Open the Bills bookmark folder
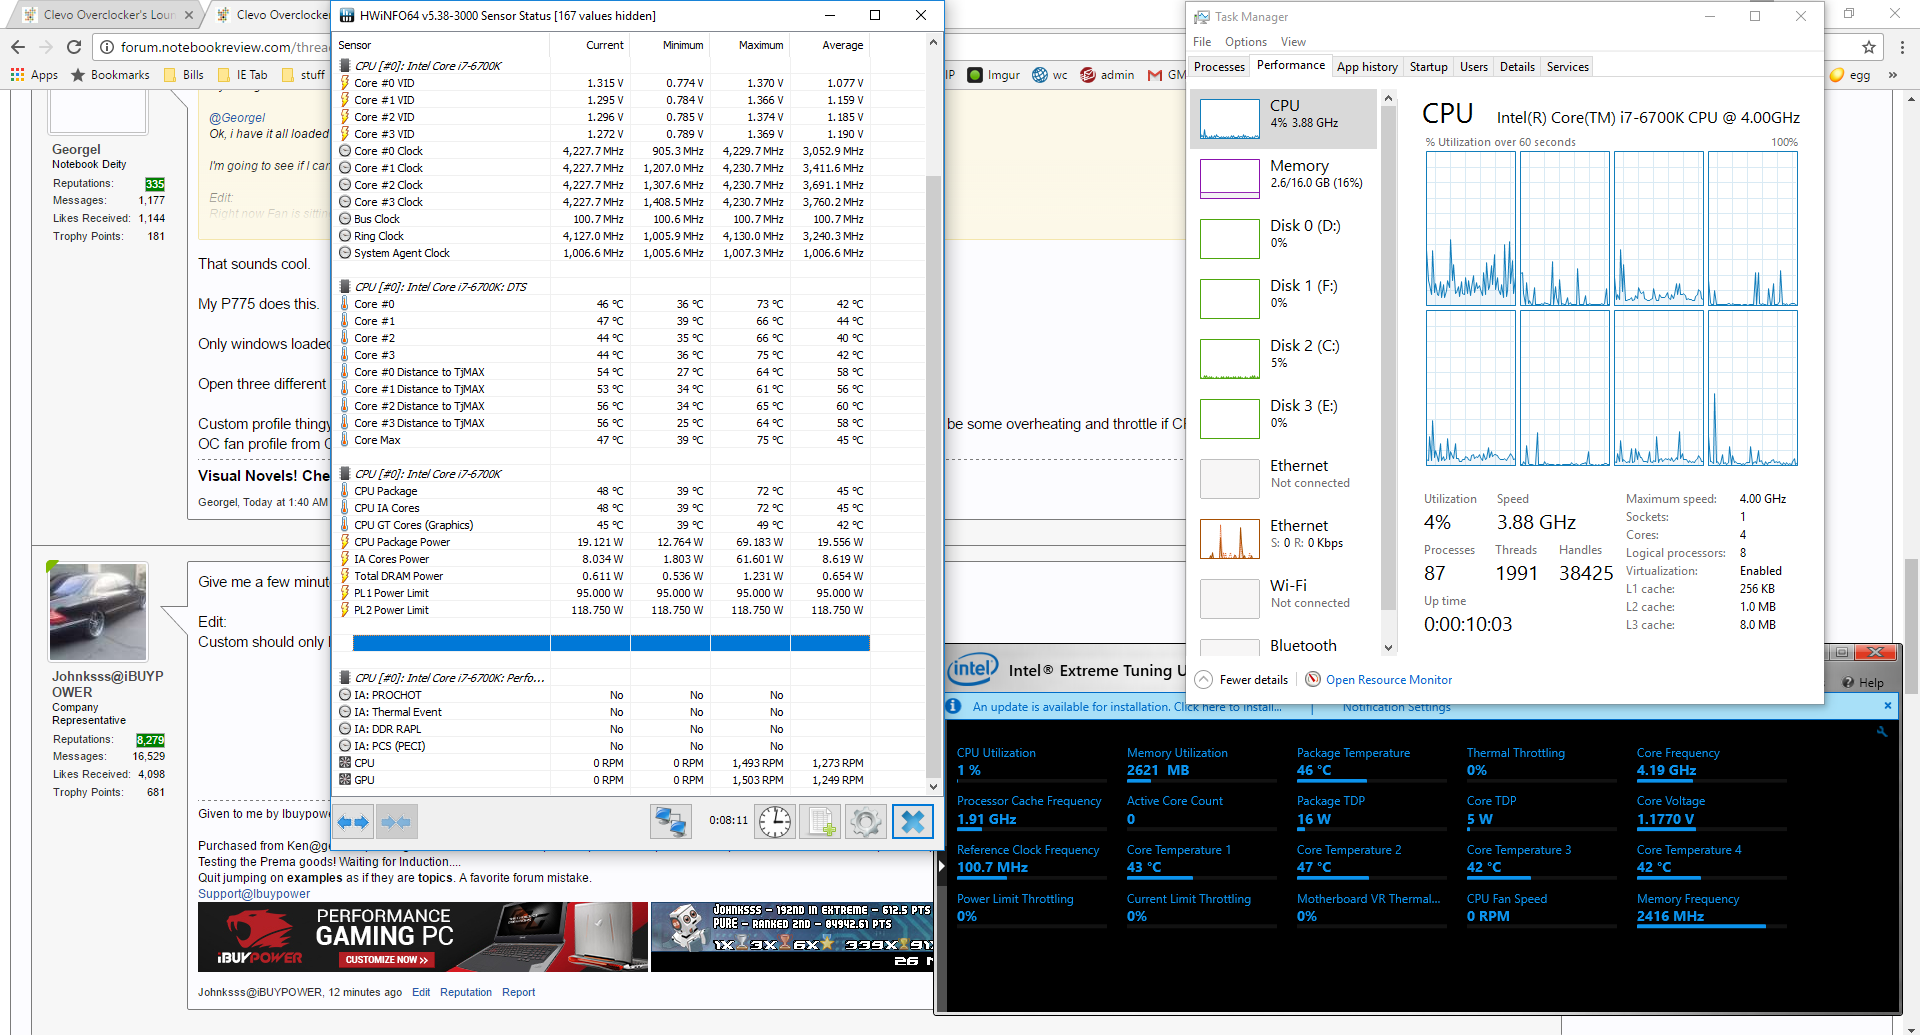Viewport: 1920px width, 1035px height. coord(183,75)
